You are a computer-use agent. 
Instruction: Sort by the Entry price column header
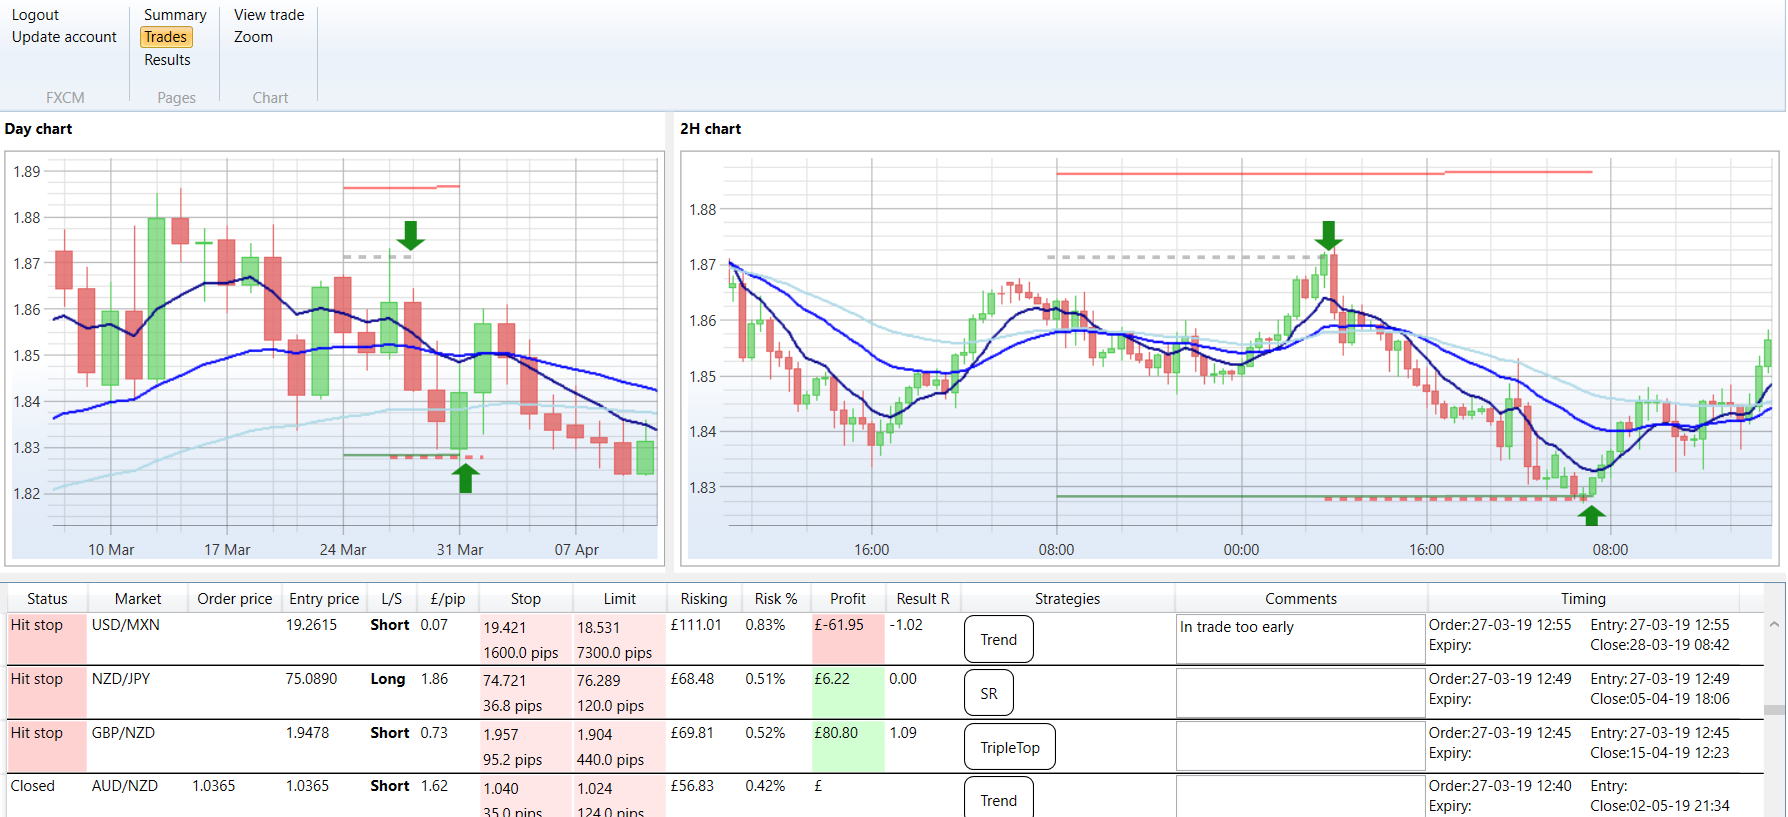tap(324, 599)
